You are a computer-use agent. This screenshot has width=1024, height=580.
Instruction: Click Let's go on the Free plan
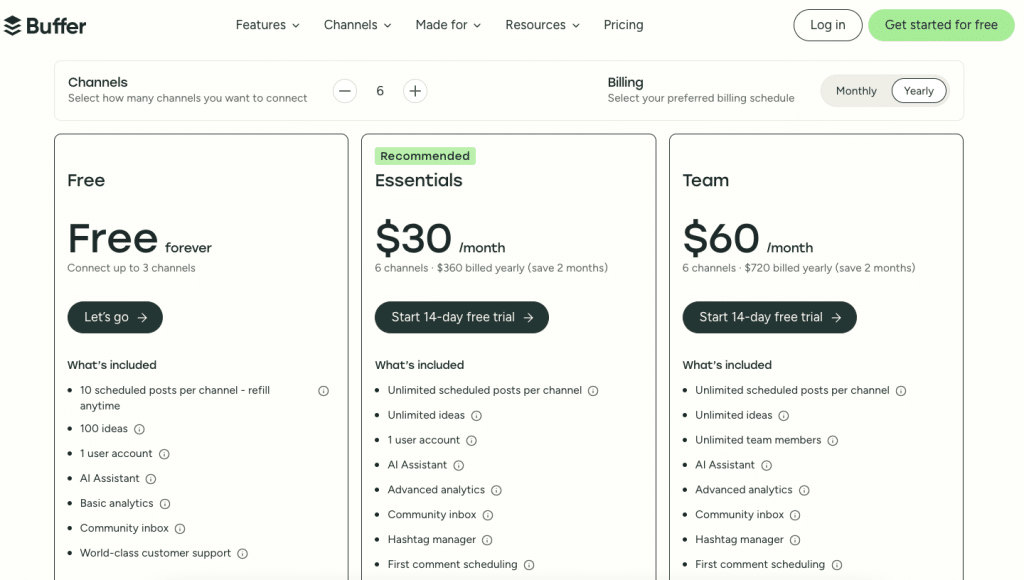coord(114,317)
